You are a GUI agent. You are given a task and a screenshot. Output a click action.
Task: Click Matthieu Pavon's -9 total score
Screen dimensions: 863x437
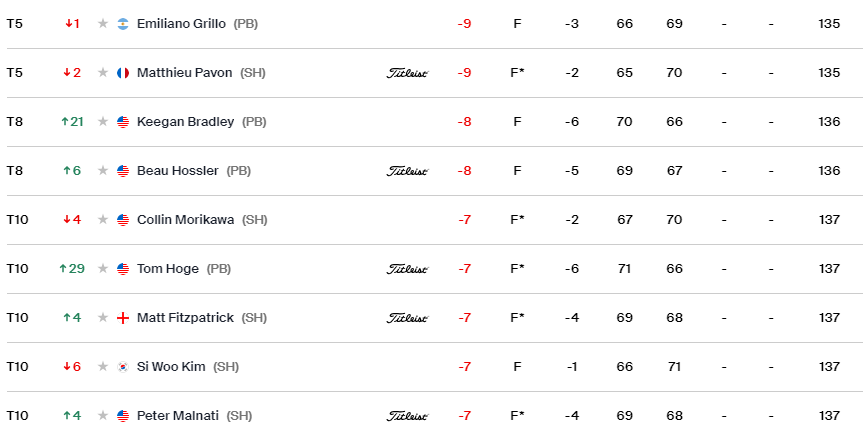(464, 73)
